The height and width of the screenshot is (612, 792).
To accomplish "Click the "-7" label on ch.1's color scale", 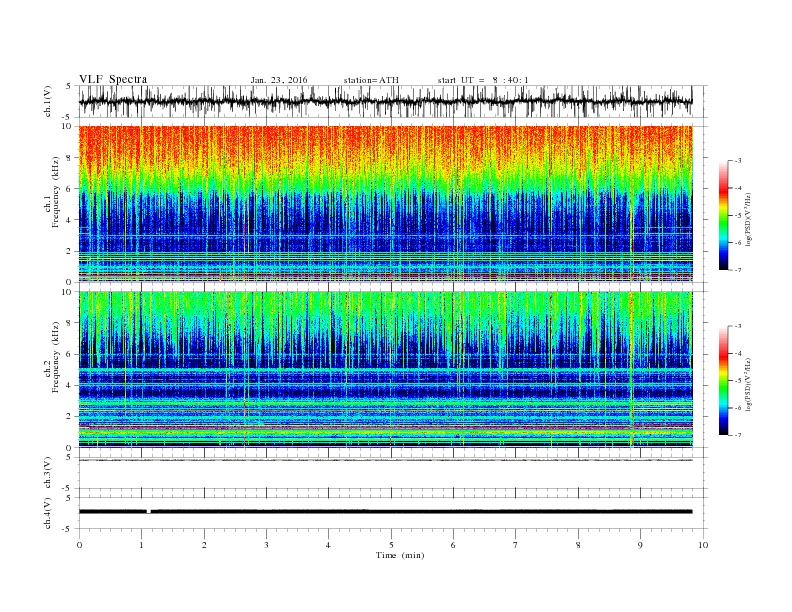I will (738, 270).
